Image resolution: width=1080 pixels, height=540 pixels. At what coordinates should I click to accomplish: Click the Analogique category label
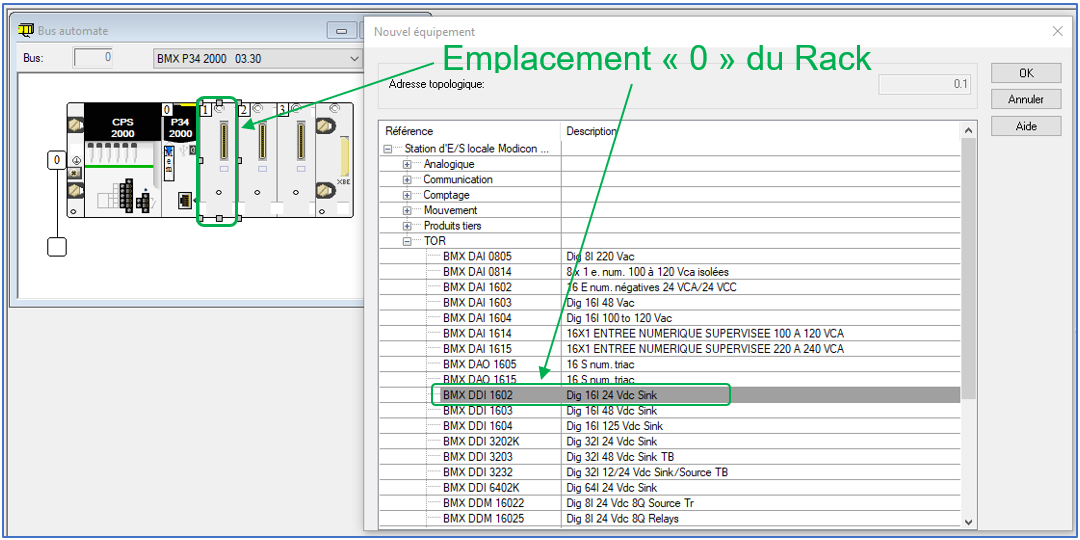pos(448,165)
